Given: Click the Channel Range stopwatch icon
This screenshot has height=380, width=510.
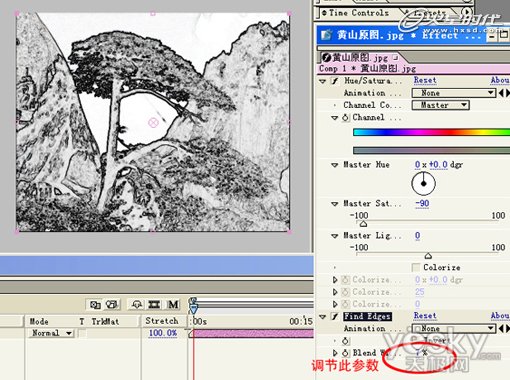Looking at the screenshot, I should click(x=345, y=117).
